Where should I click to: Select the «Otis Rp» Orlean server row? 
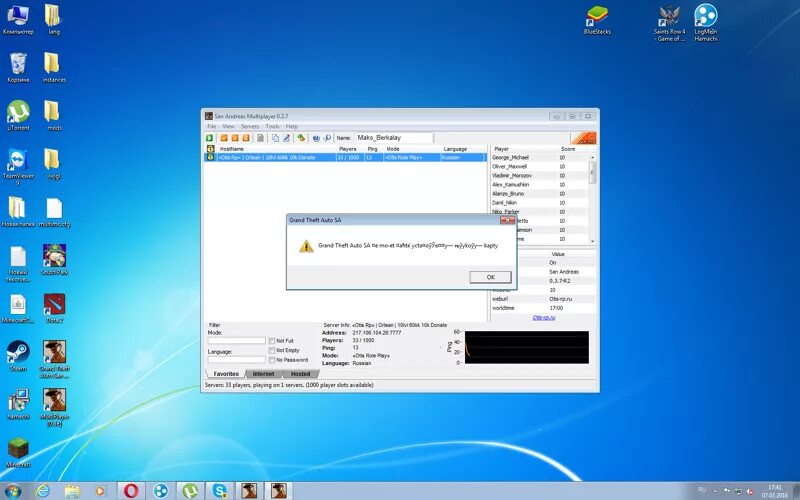coord(345,158)
